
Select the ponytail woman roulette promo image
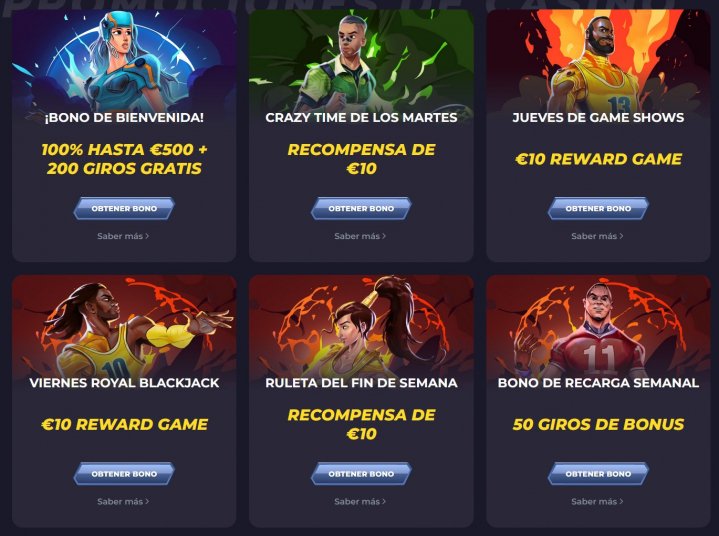tap(361, 326)
